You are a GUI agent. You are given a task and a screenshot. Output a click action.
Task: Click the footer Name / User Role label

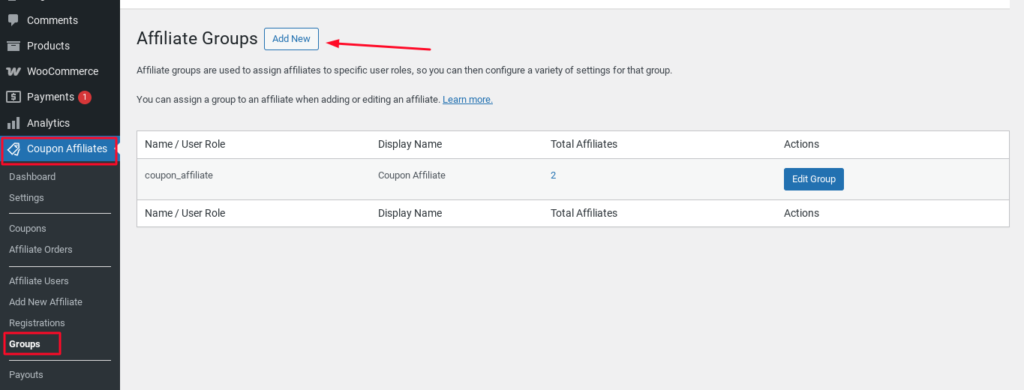pyautogui.click(x=185, y=213)
